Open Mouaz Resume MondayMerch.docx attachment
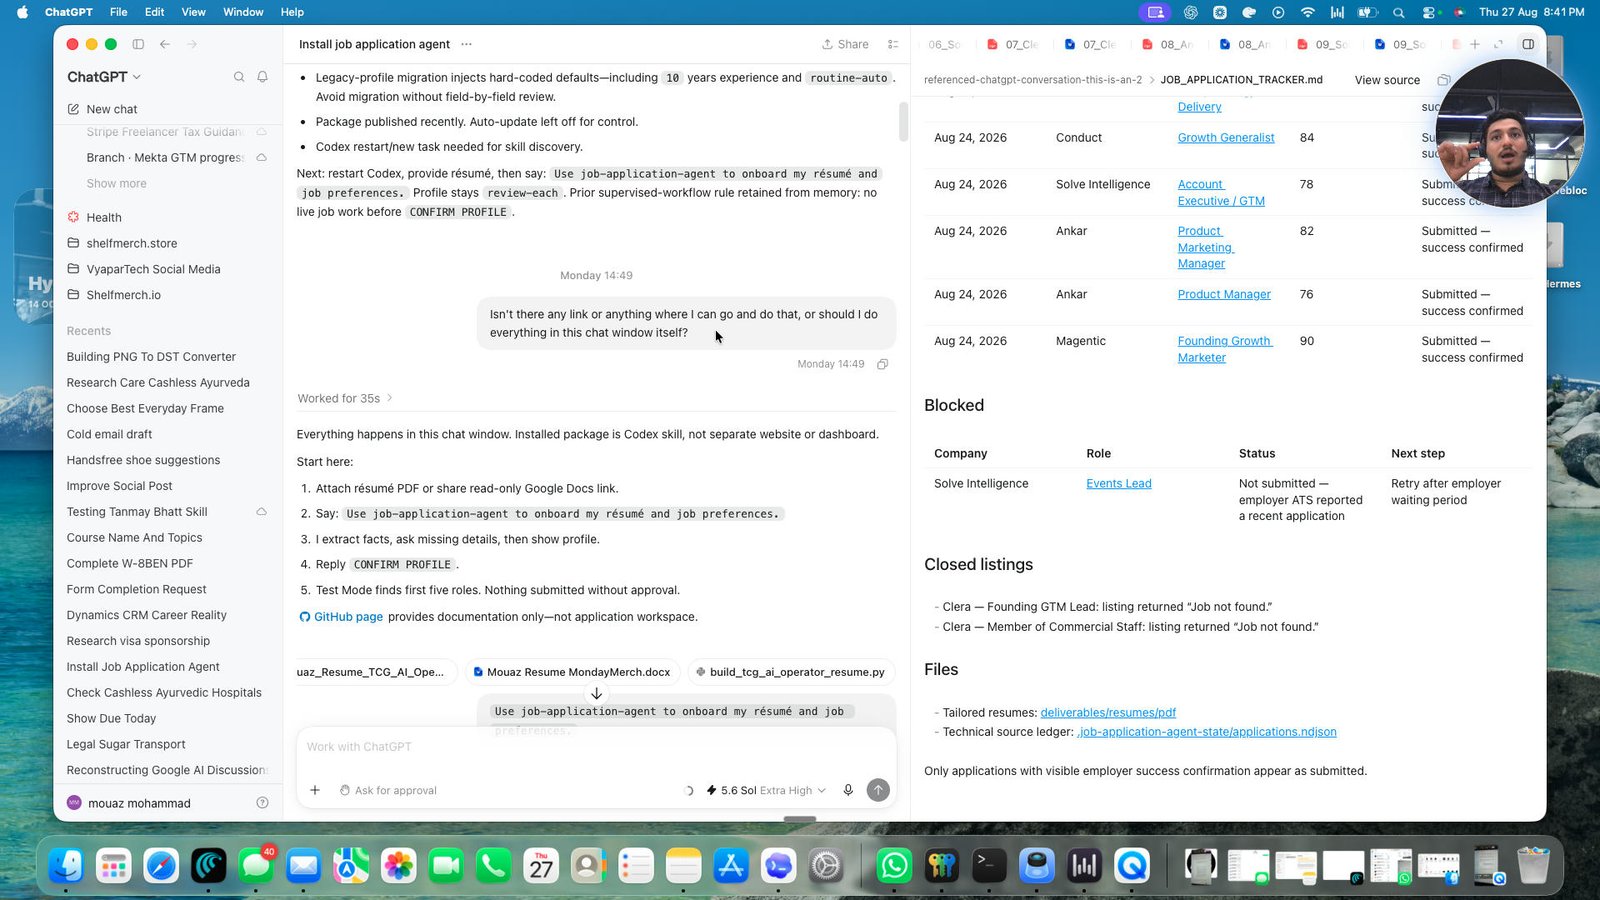The image size is (1600, 900). point(571,672)
